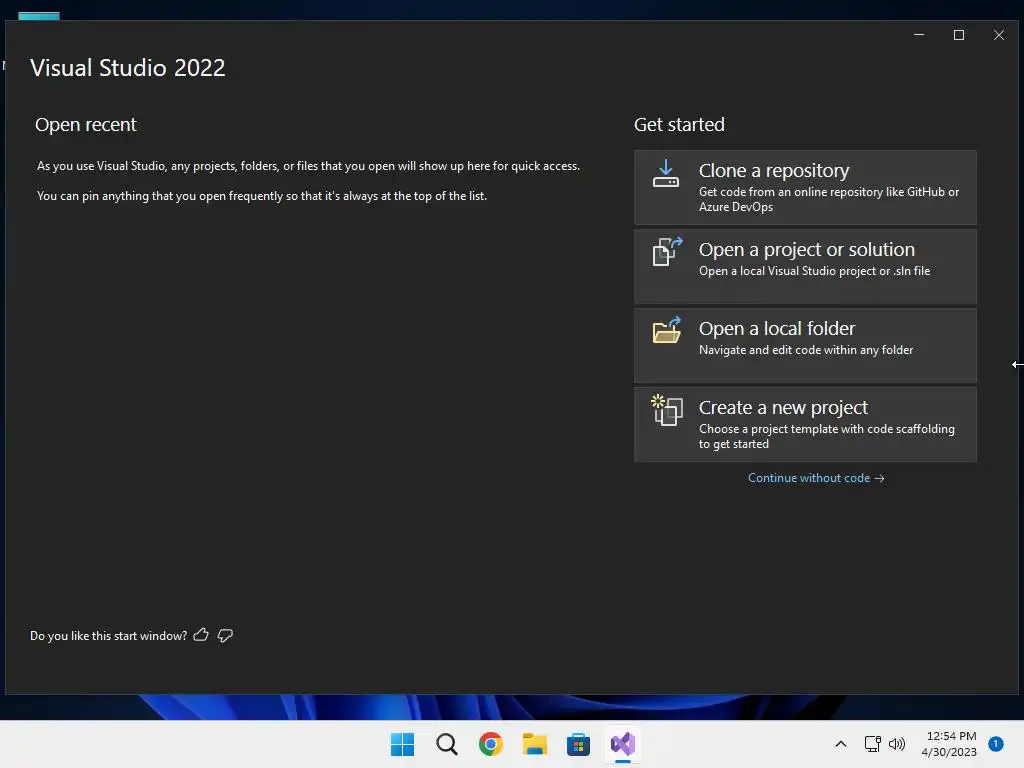Click the taskbar clock showing 12:54 PM
The image size is (1024, 768).
[x=949, y=744]
